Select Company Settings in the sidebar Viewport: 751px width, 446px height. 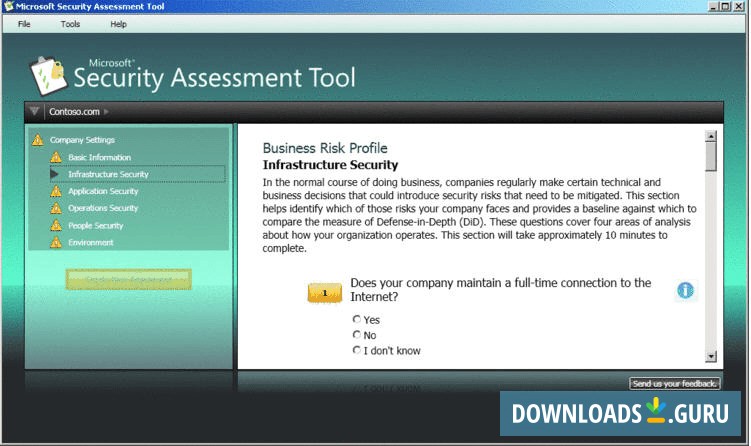(82, 140)
